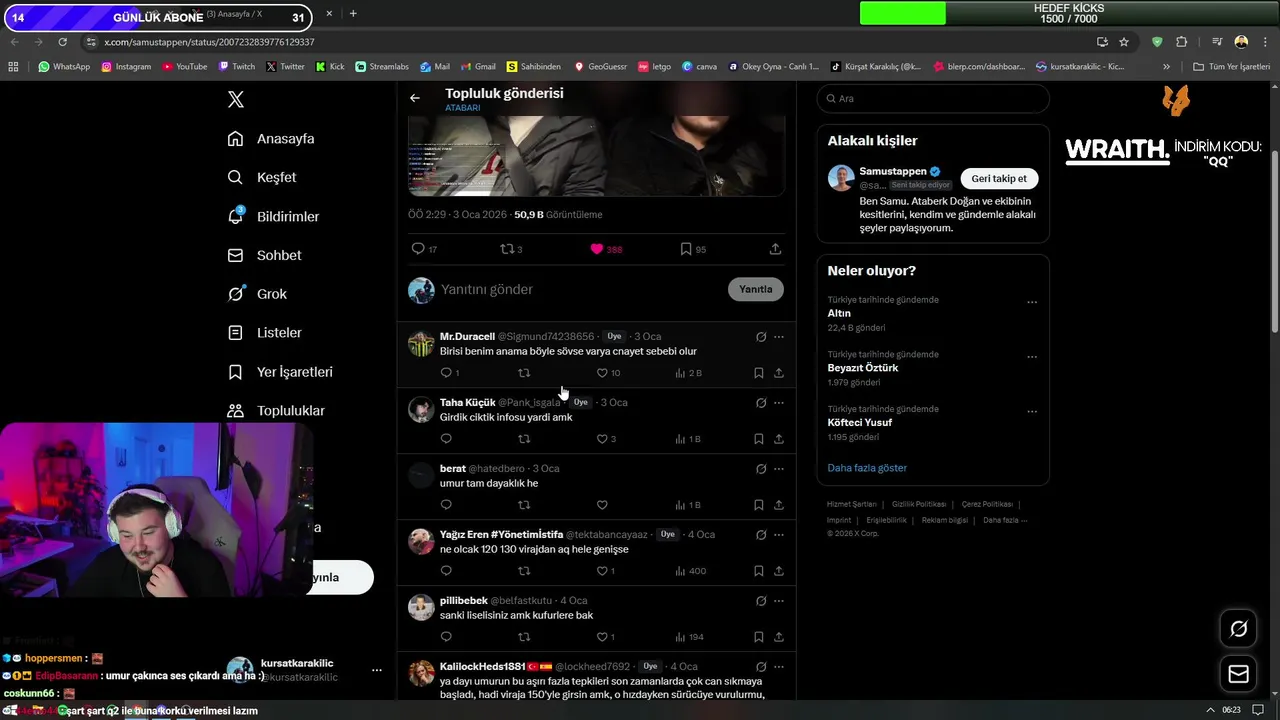Repost berat's comment

(524, 505)
